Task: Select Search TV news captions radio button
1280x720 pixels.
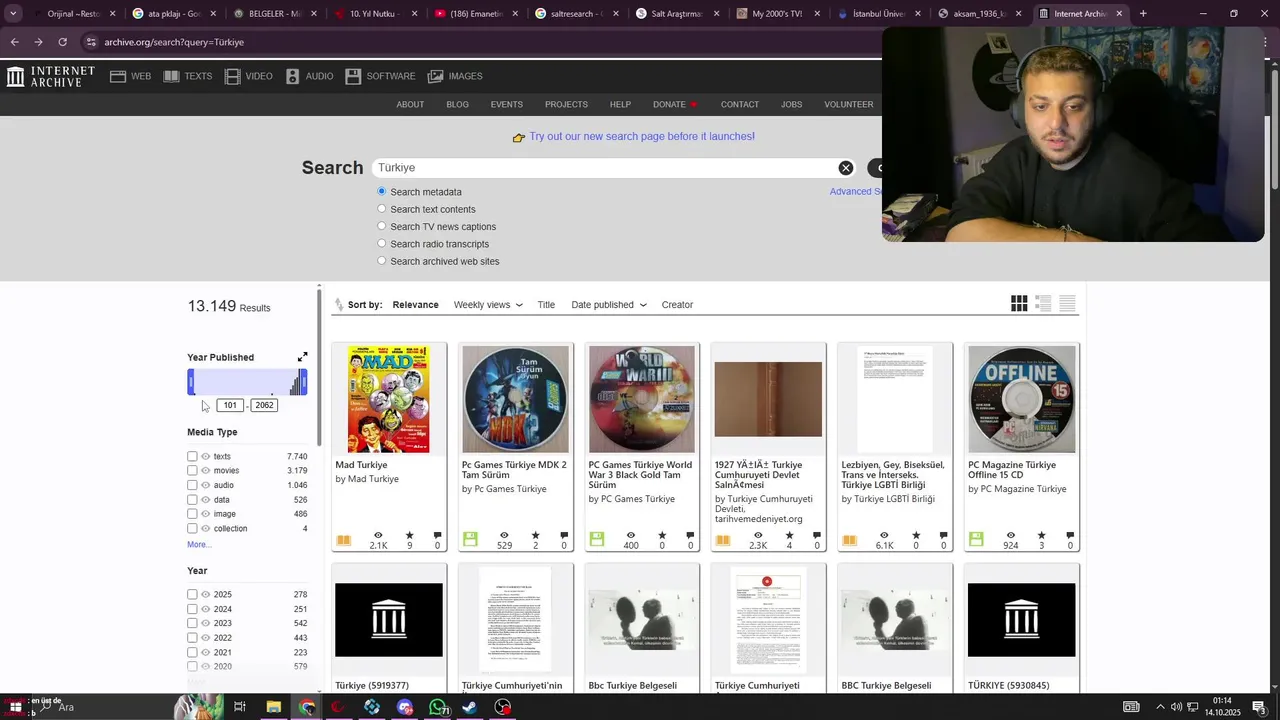Action: 381,226
